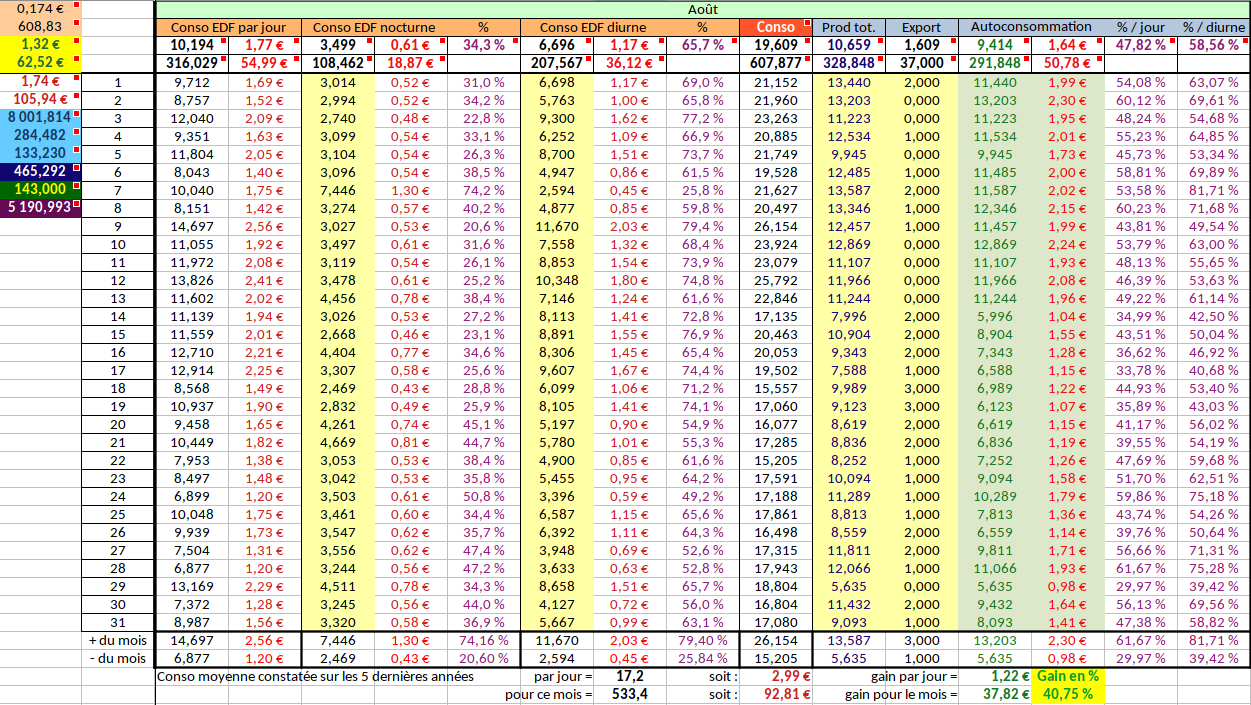Select the '% / diurne' column header

pos(1213,28)
